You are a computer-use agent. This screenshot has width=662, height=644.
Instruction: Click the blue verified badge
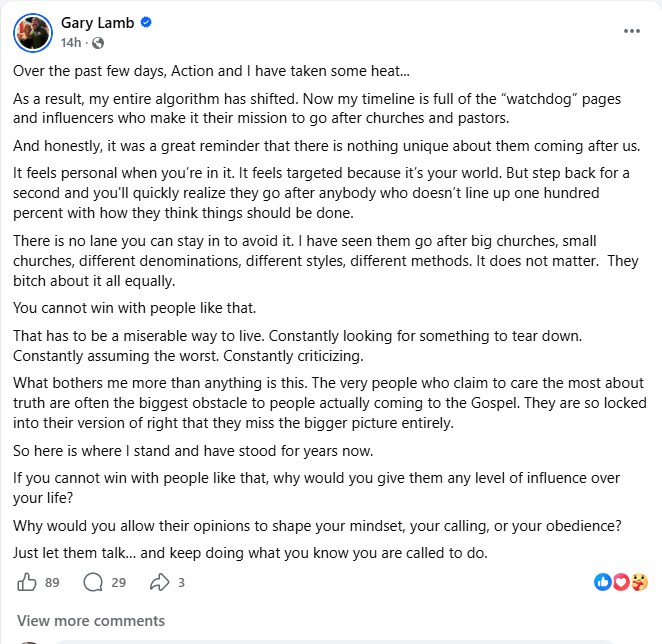(x=147, y=23)
